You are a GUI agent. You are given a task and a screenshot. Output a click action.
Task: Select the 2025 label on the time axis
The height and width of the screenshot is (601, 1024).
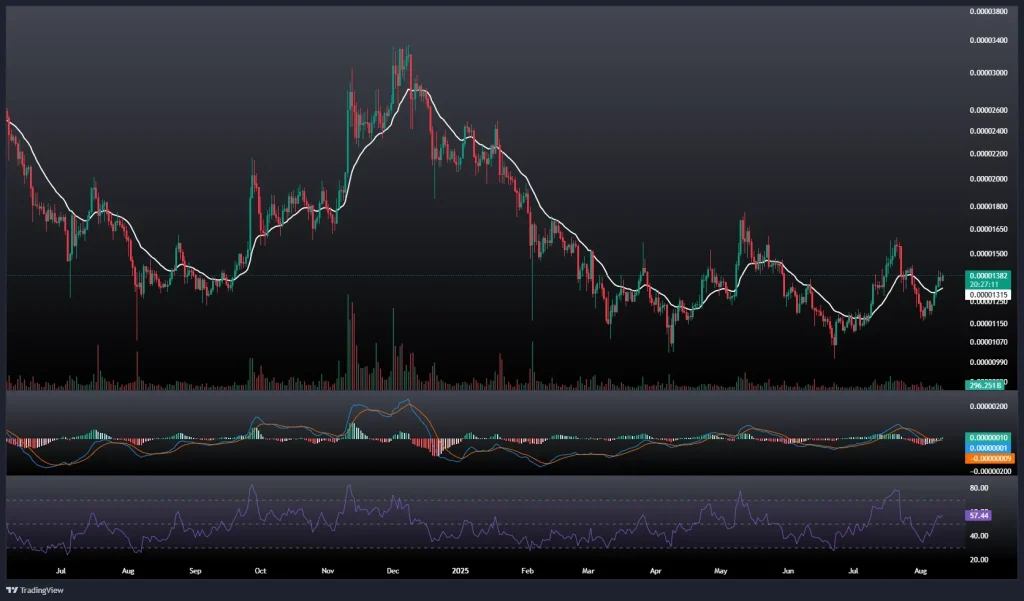click(x=458, y=571)
